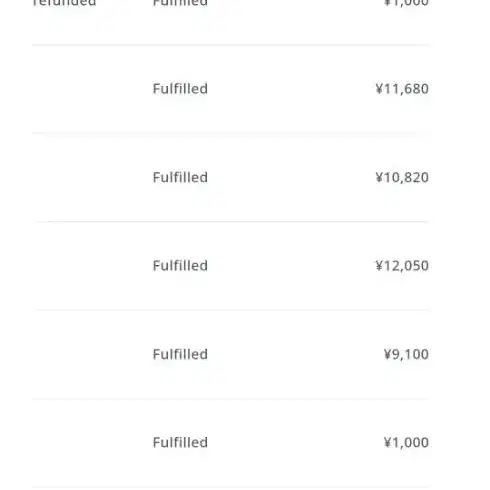Click the partially visible refunded payment status

click(64, 3)
